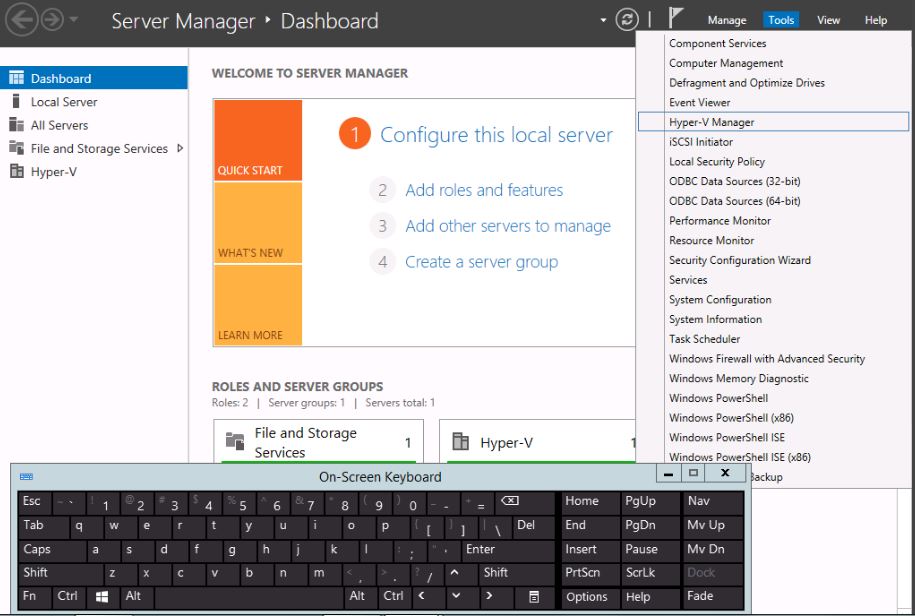Toggle the Fn key on keyboard

coord(34,597)
